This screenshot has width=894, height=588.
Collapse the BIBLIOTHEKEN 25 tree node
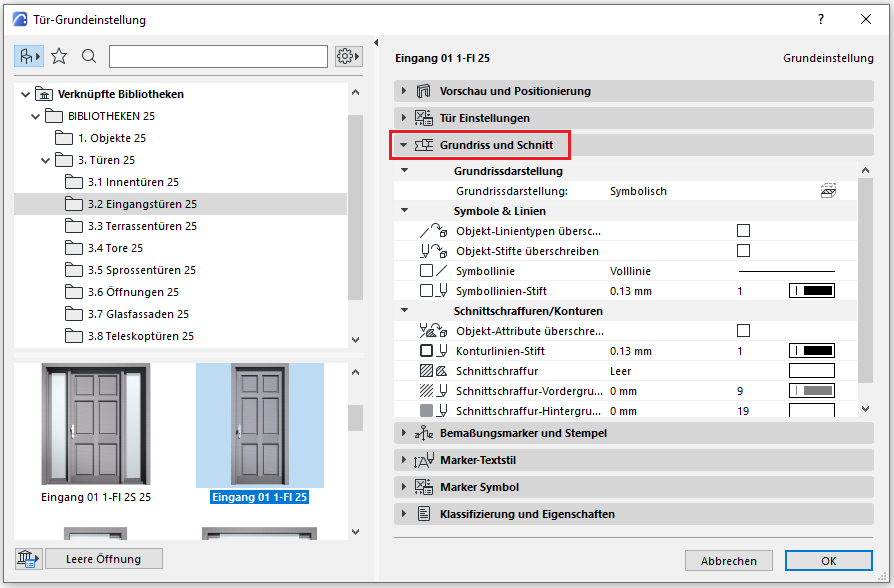36,116
